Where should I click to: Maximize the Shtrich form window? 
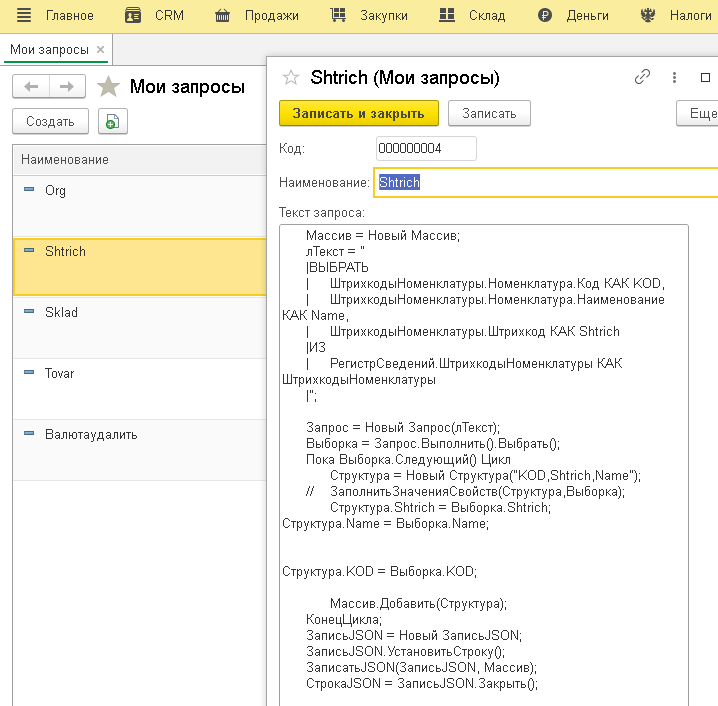tap(705, 77)
